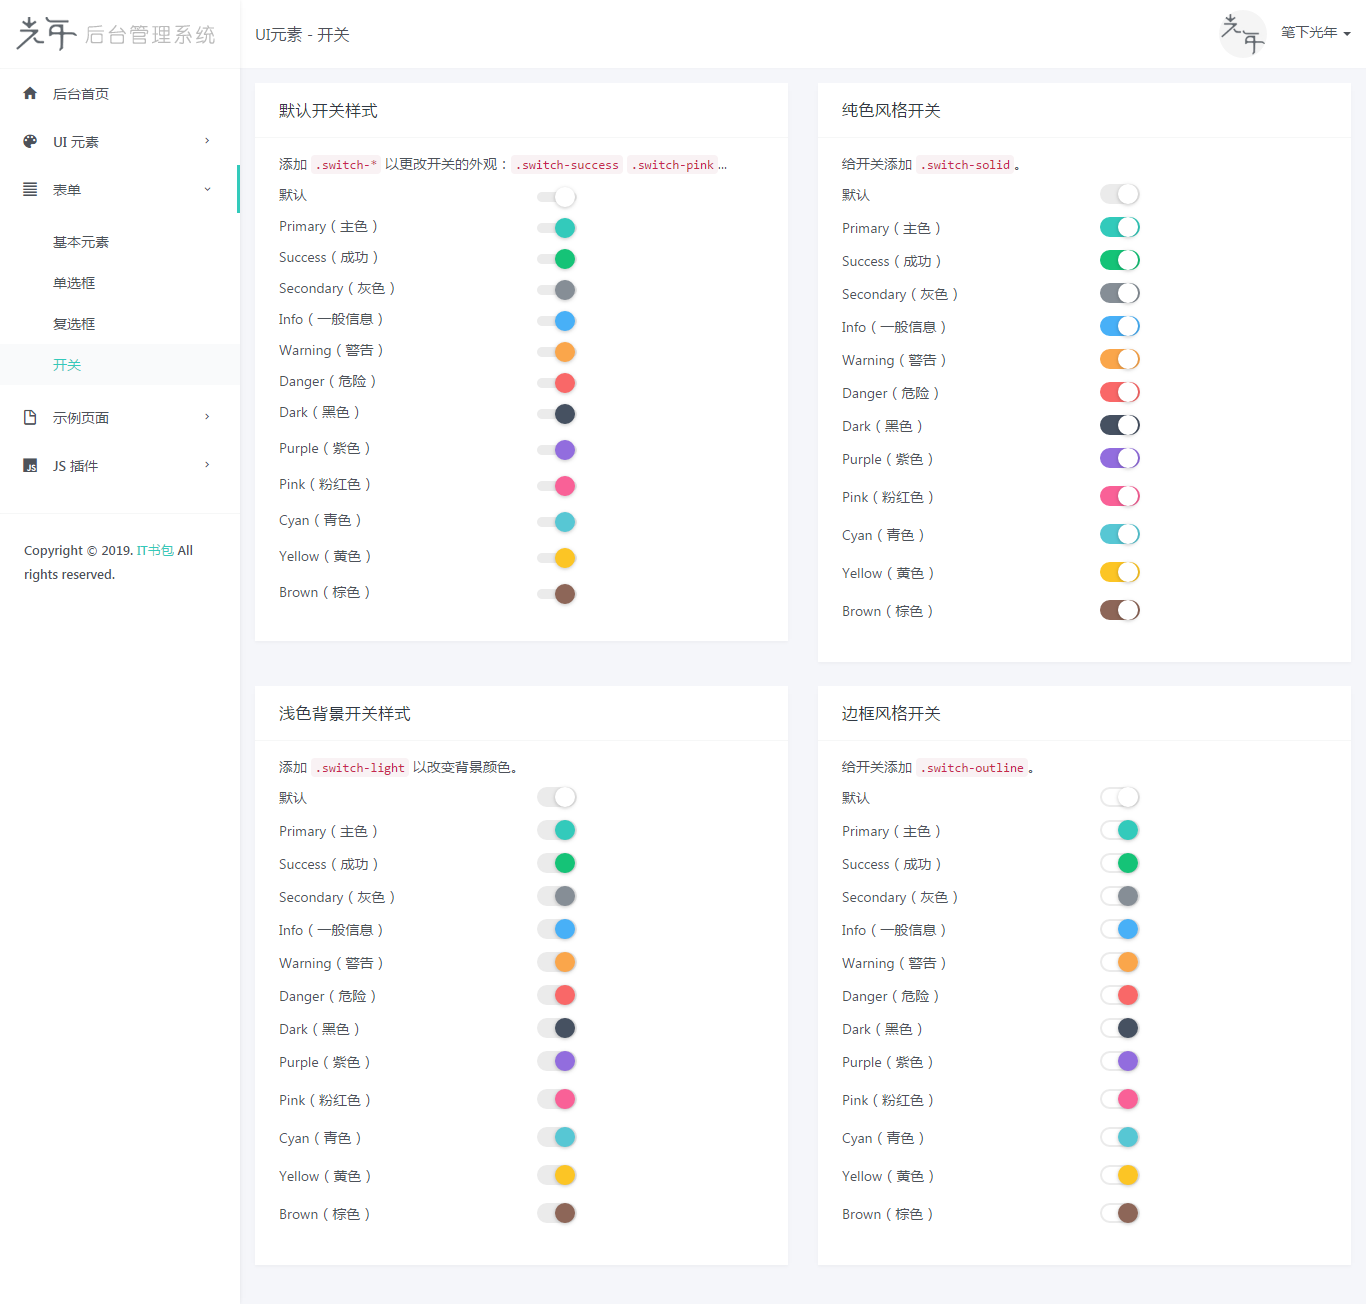The image size is (1366, 1304).
Task: Open the IT书包 footer link
Action: pos(155,550)
